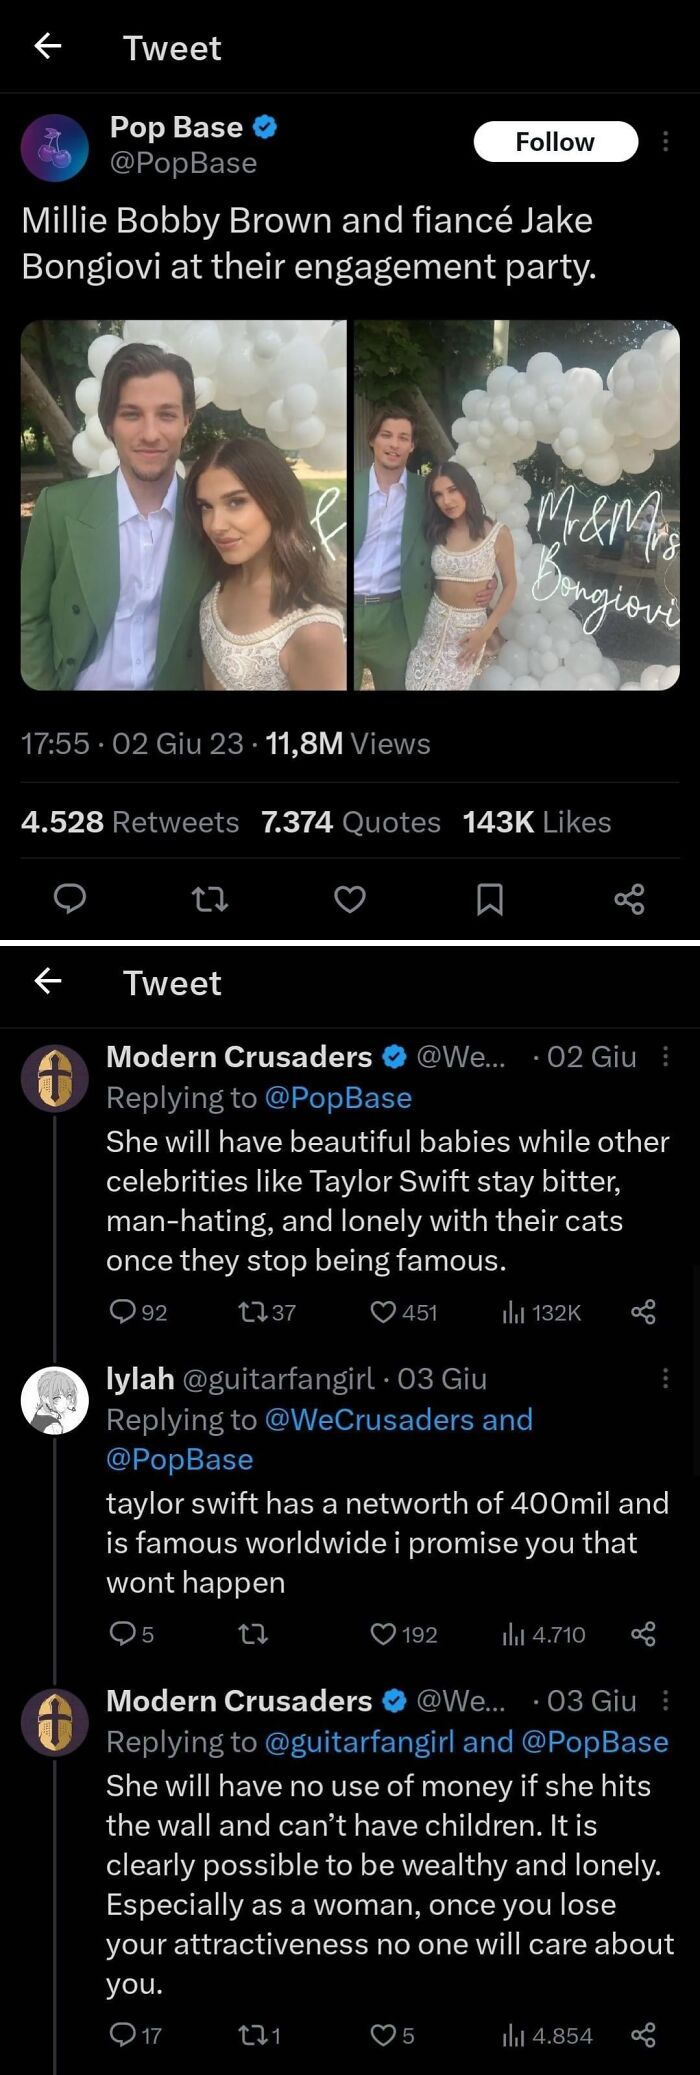700x2075 pixels.
Task: Open the reply composer on PopBase's tweet
Action: [x=70, y=900]
